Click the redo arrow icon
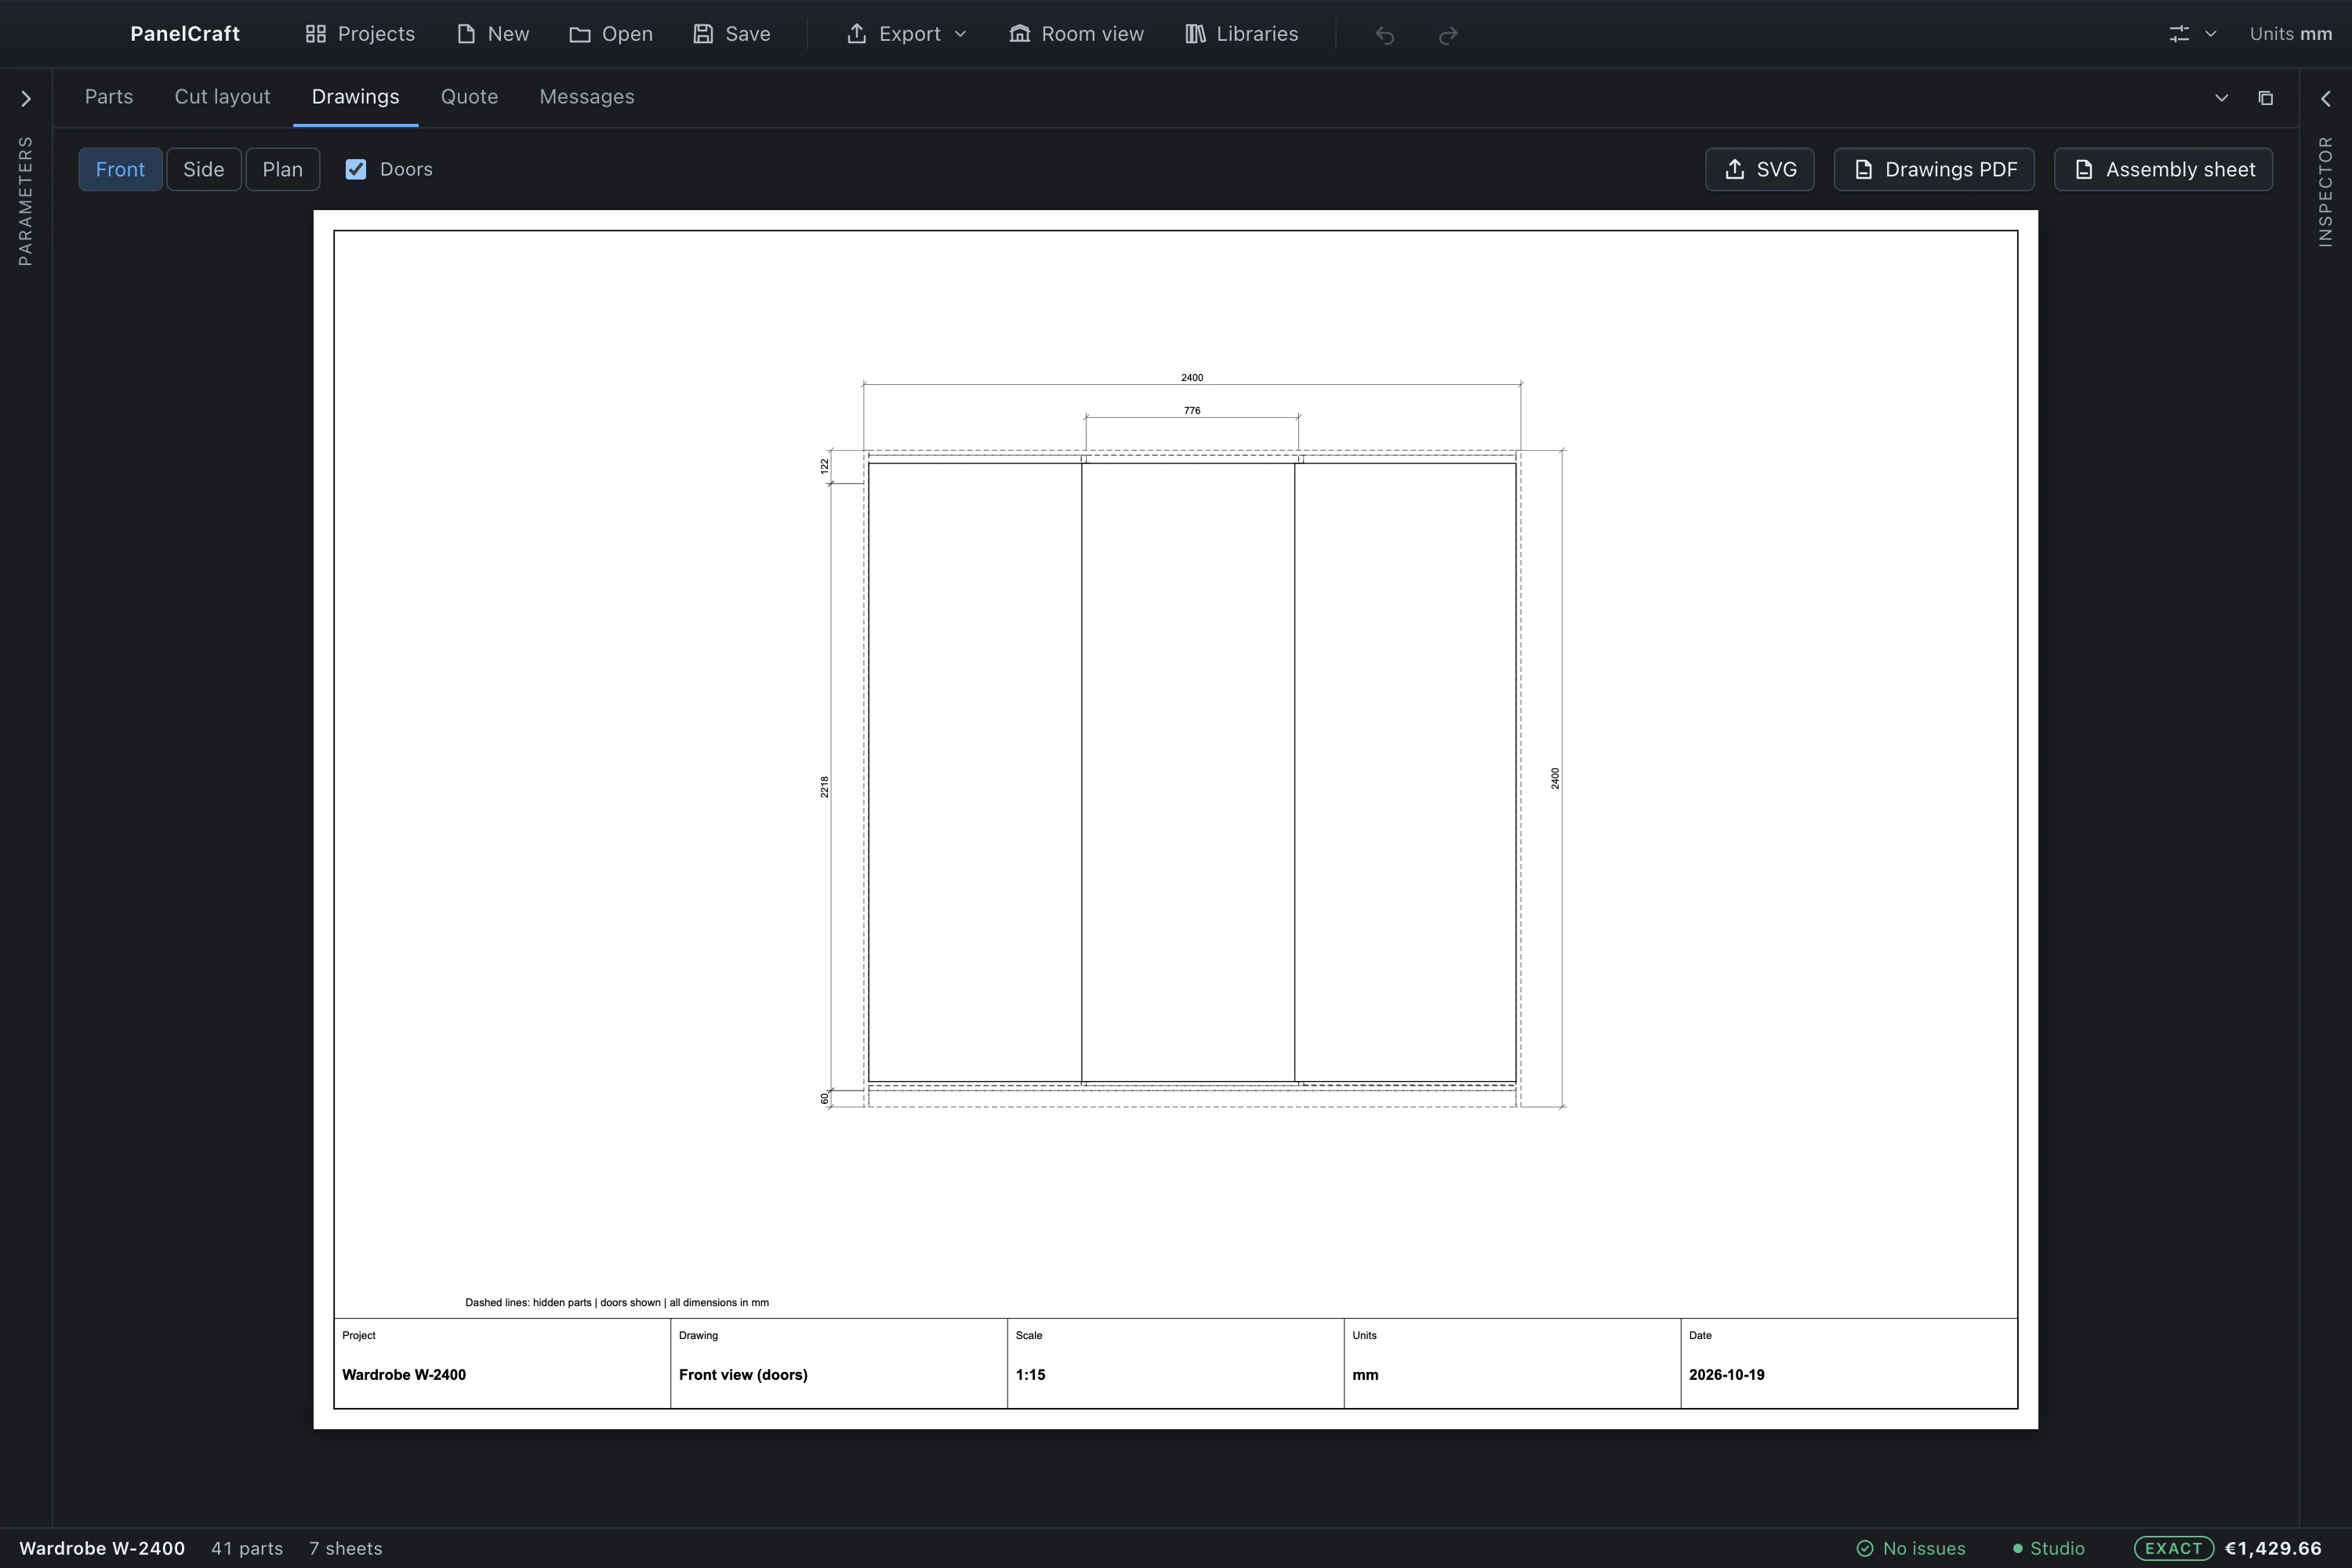Screen dimensions: 2352x1568 click(1447, 36)
